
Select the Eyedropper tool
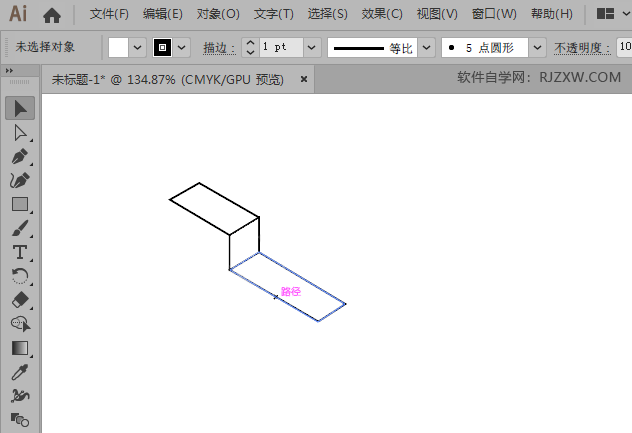pos(20,372)
